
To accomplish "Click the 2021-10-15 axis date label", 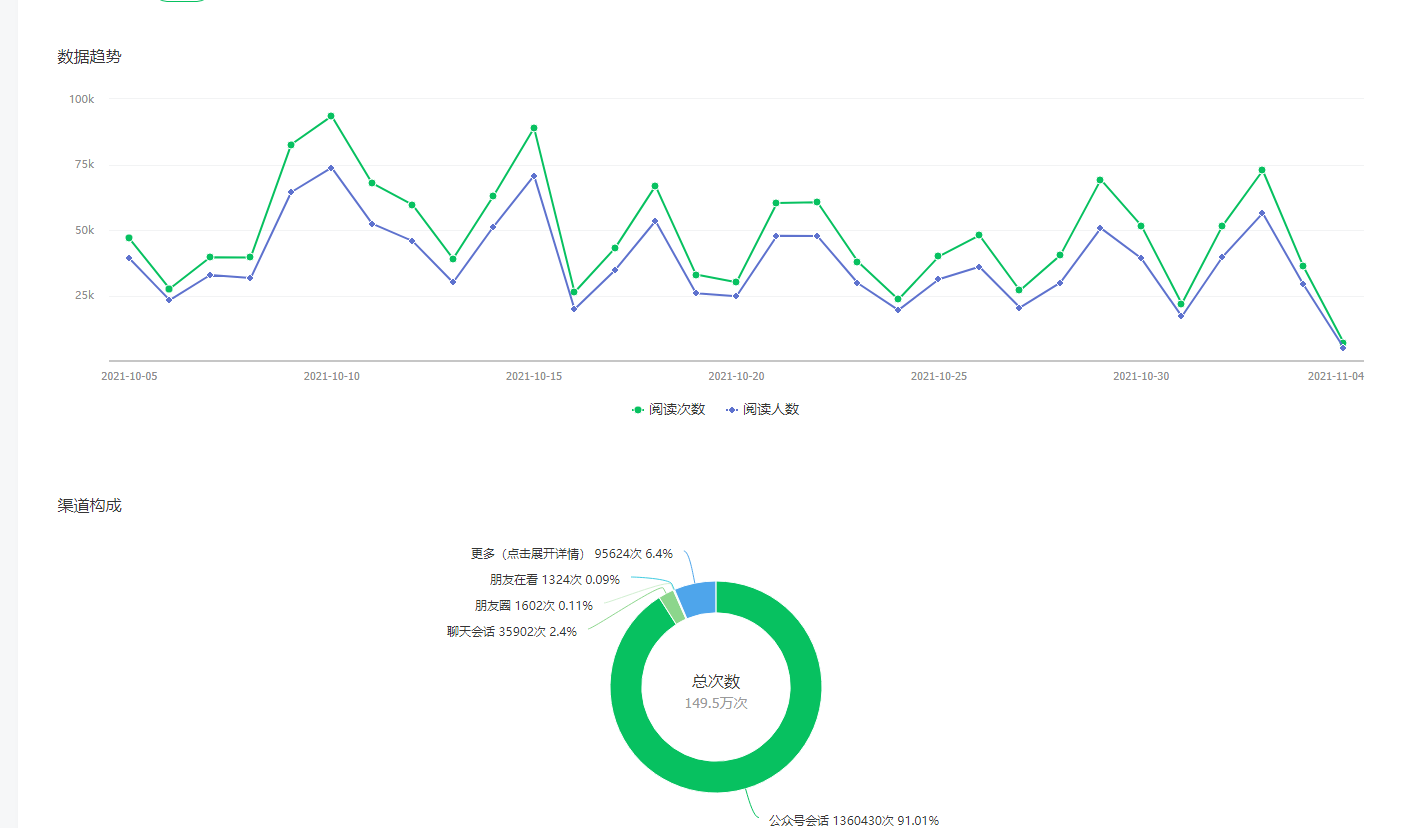I will [x=534, y=376].
